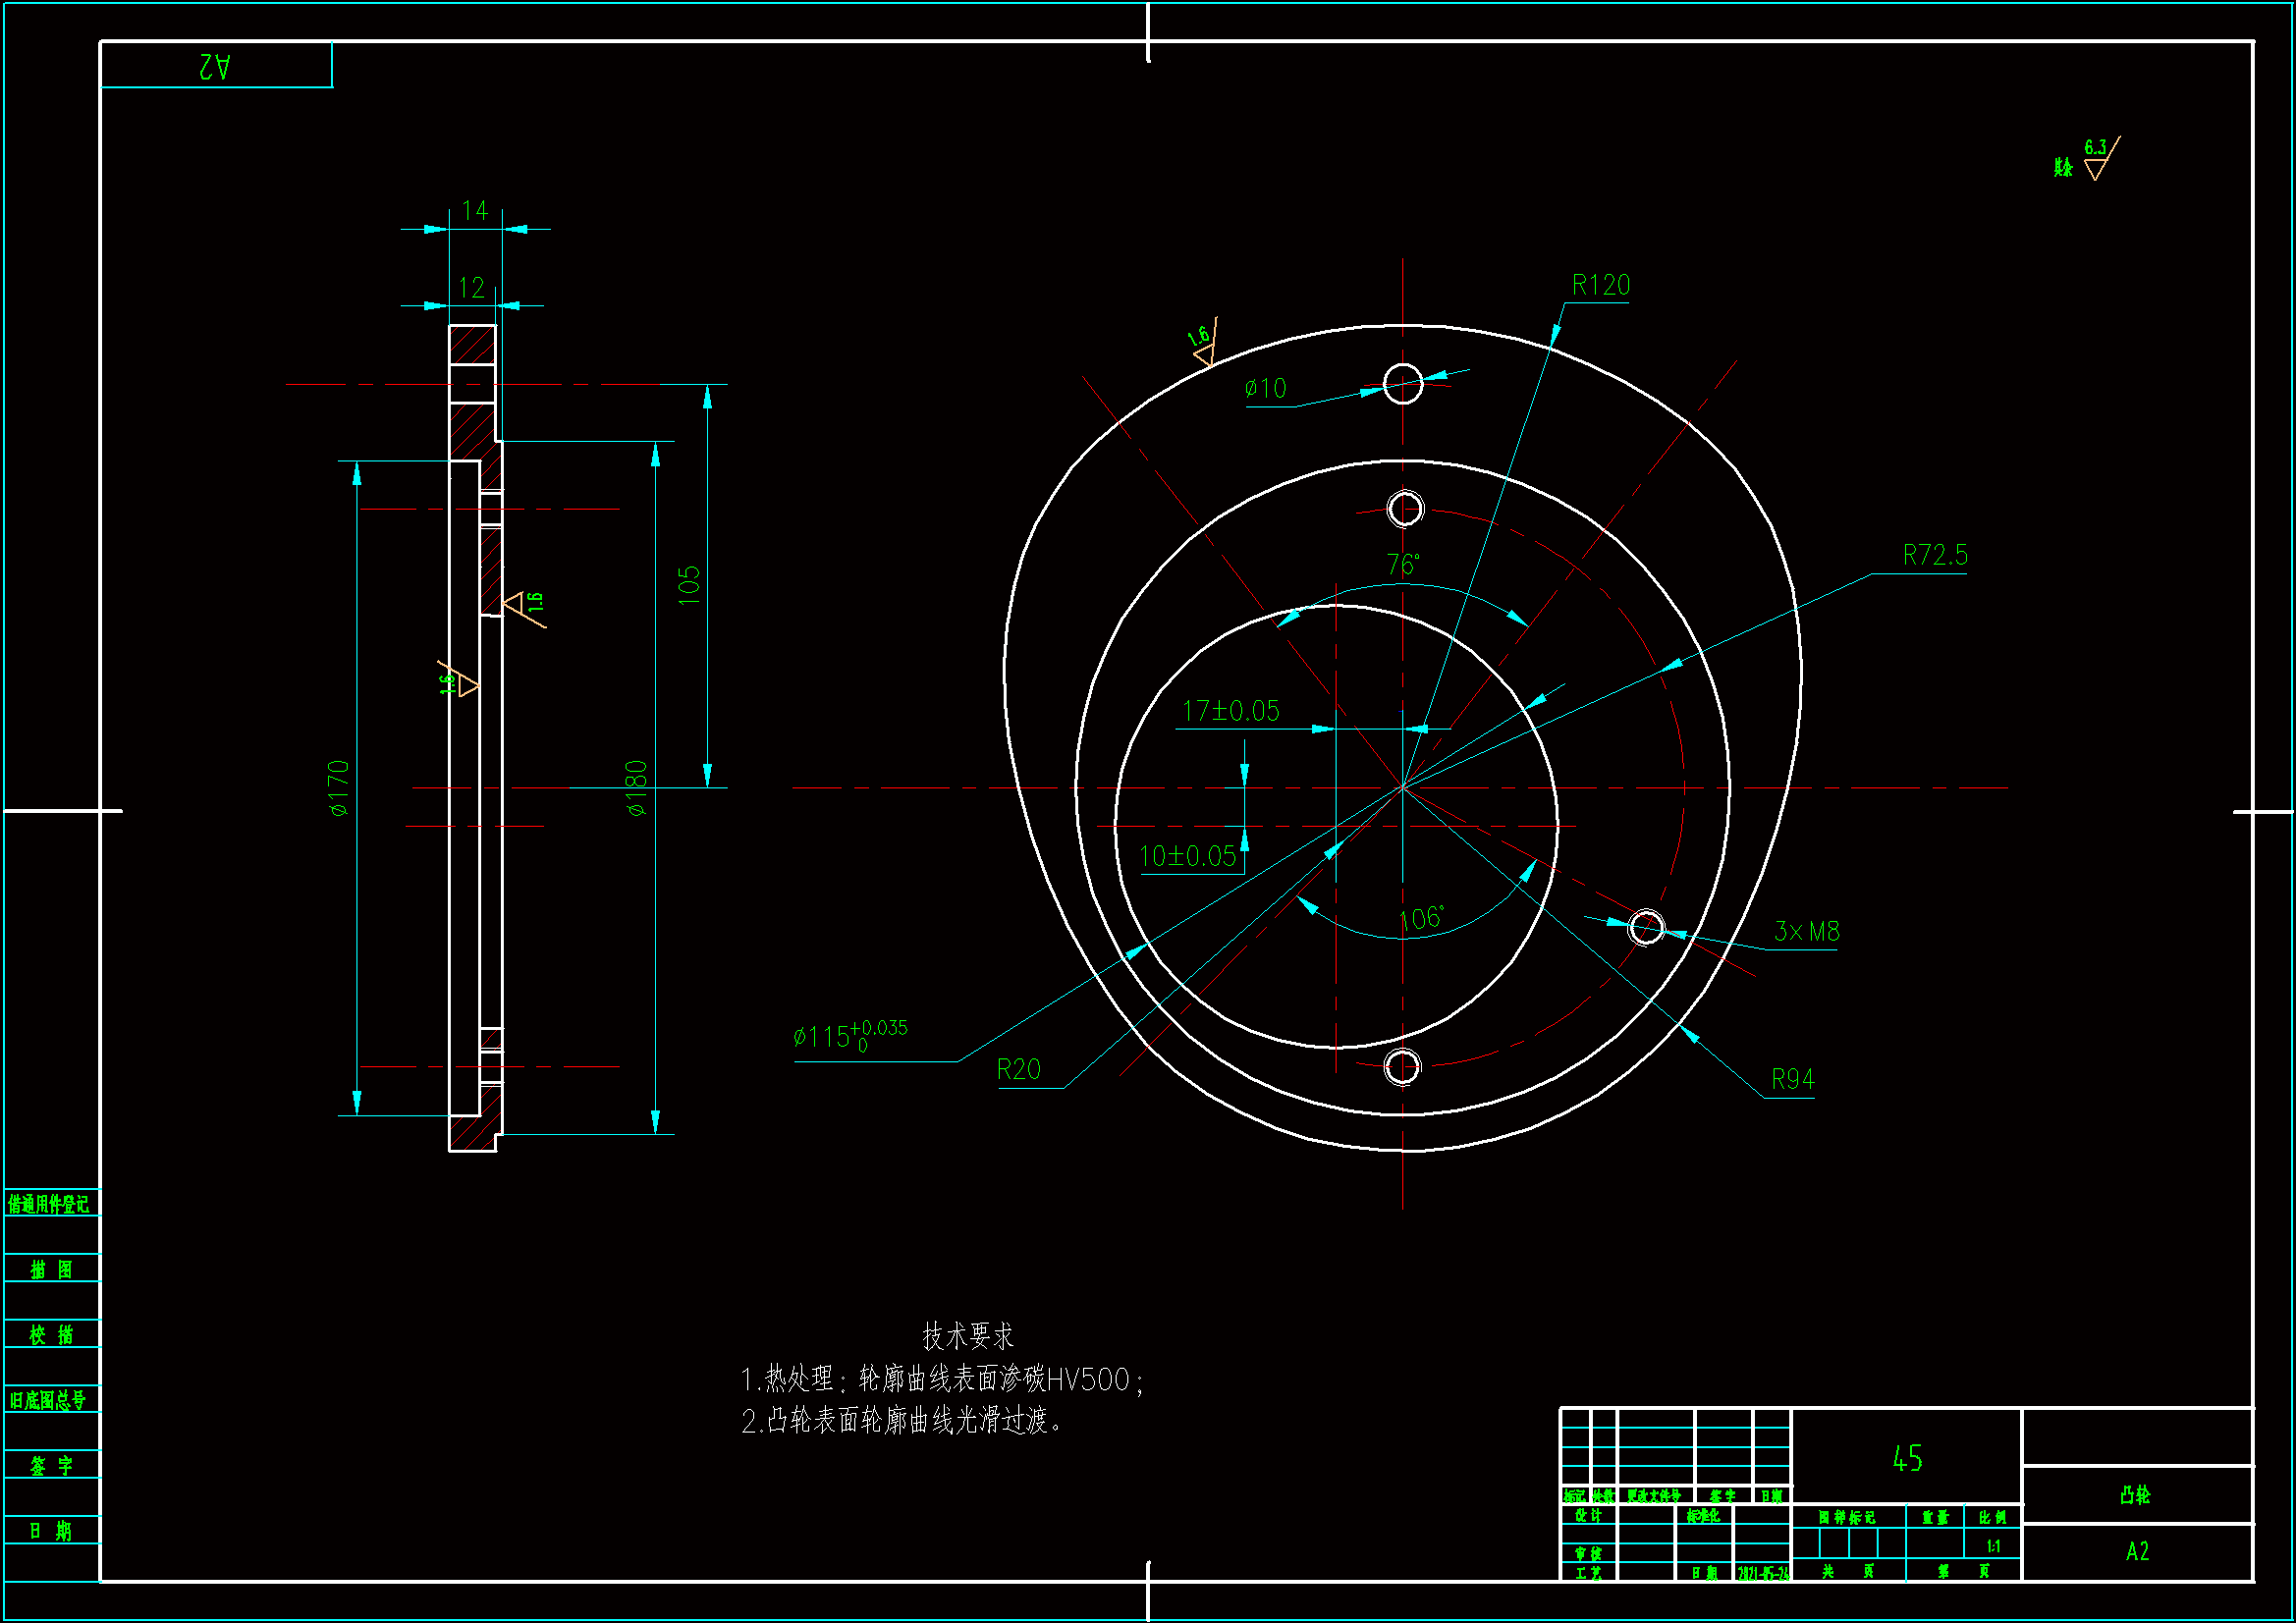Click the ø10 hole circle at top

1402,384
